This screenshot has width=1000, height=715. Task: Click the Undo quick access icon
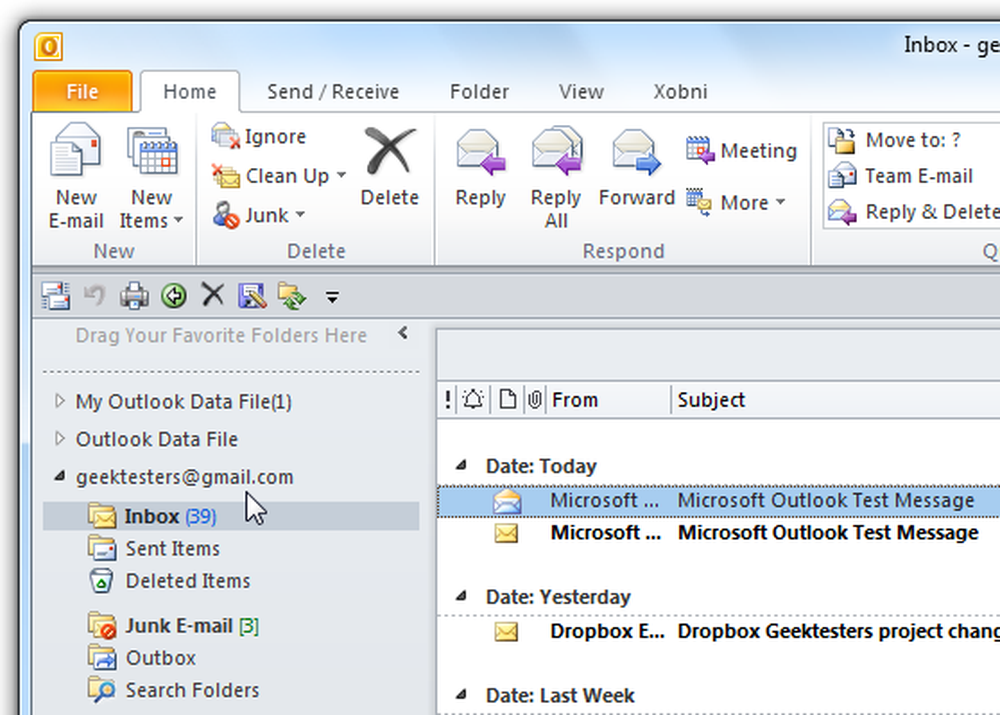pos(94,296)
